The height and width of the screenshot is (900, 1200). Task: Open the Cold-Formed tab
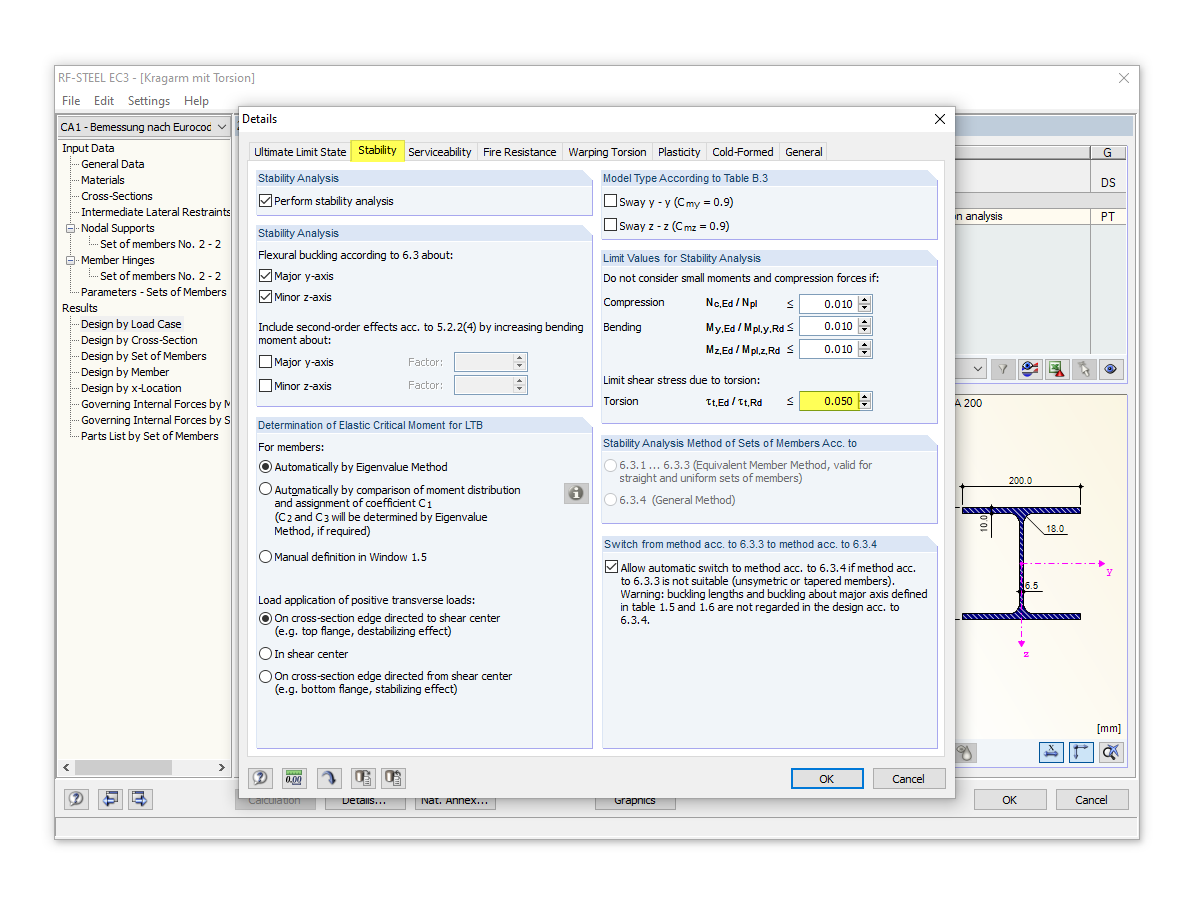coord(743,152)
